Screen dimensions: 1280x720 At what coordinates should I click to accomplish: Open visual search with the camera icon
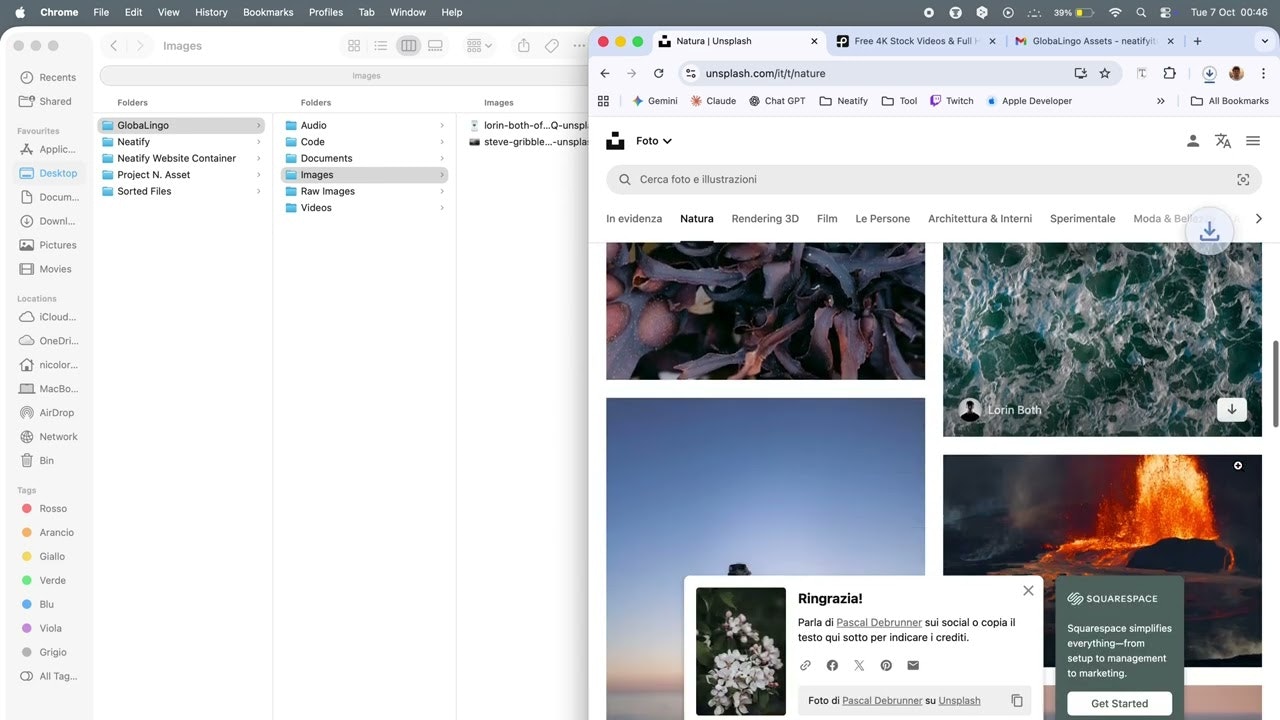[1243, 179]
